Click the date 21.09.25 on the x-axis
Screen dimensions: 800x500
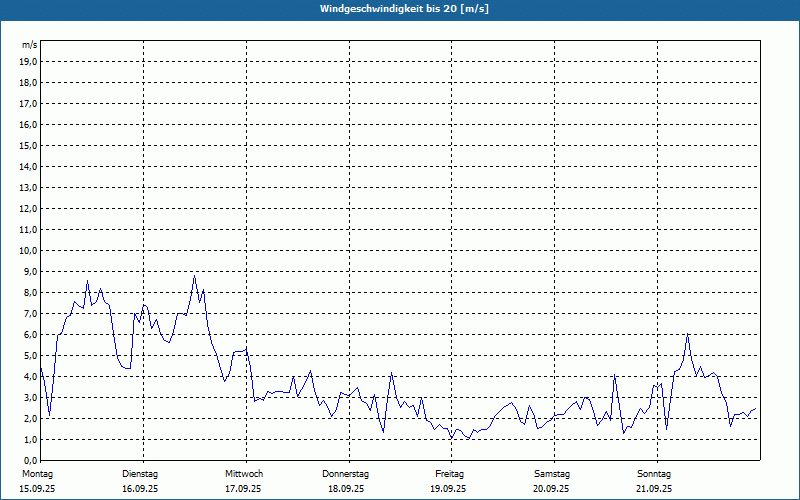tap(654, 489)
